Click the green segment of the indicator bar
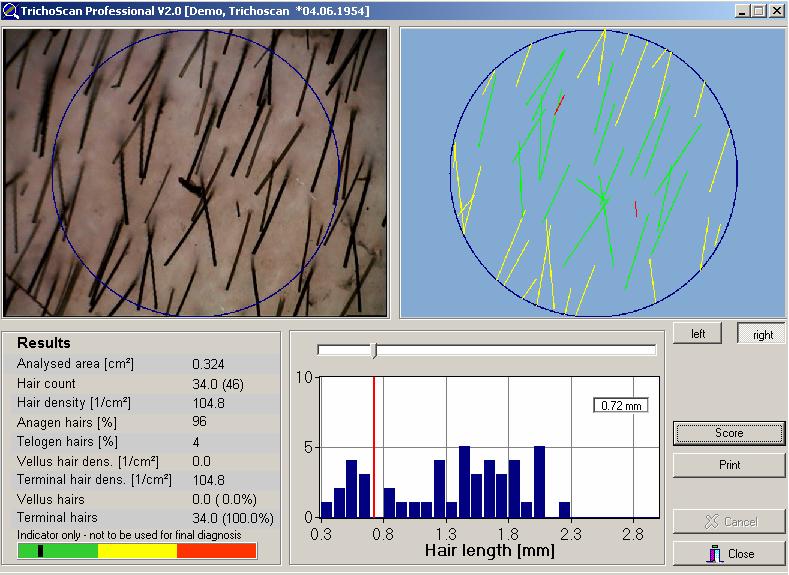 (x=60, y=551)
